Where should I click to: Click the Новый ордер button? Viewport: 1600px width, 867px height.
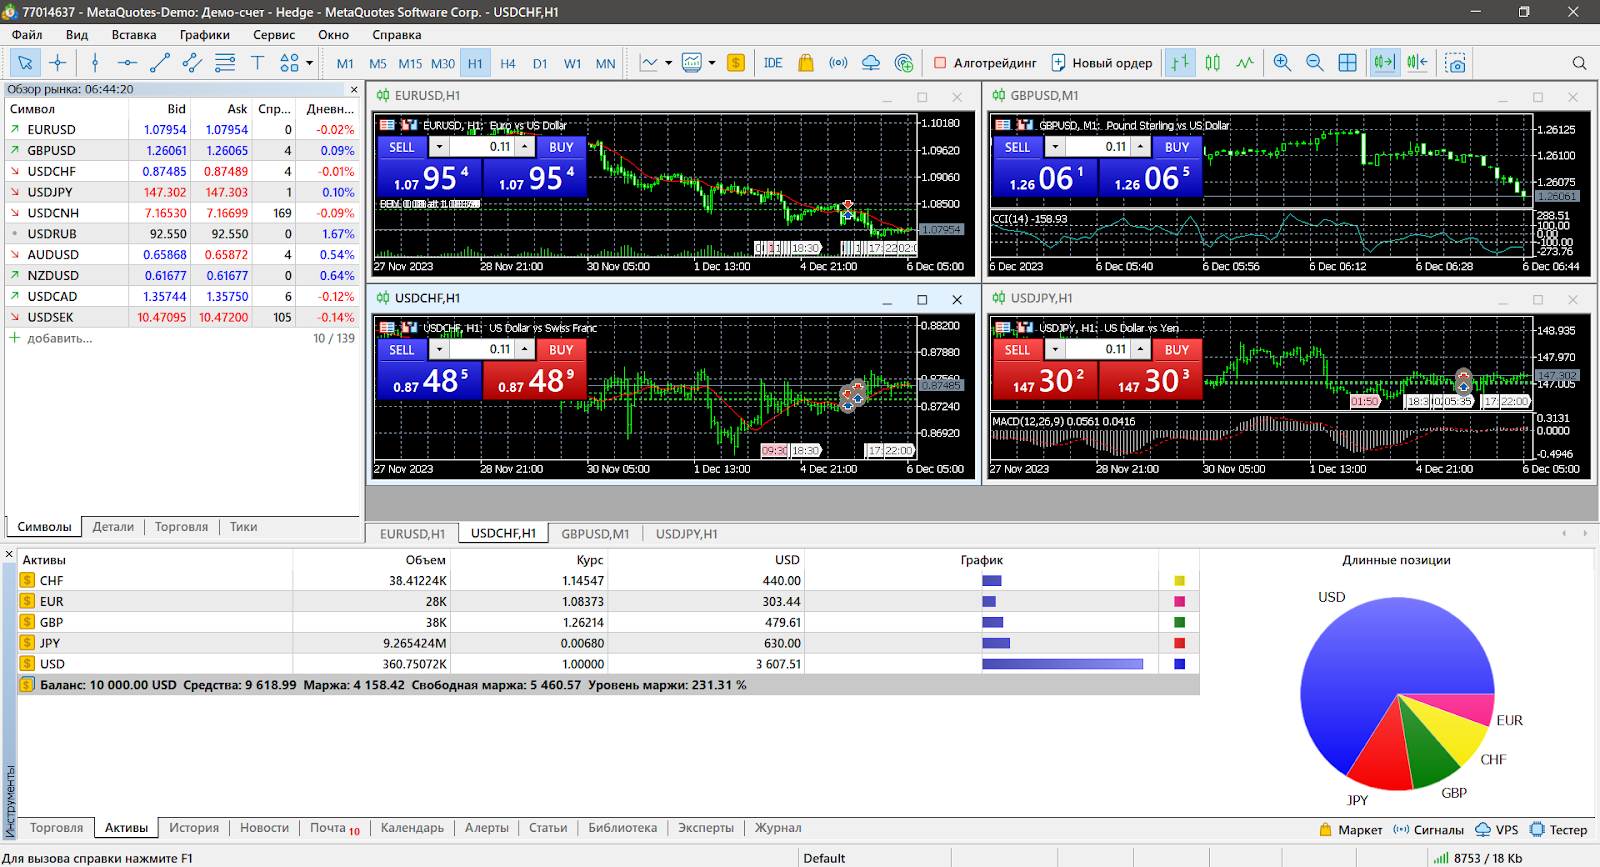pyautogui.click(x=1102, y=63)
